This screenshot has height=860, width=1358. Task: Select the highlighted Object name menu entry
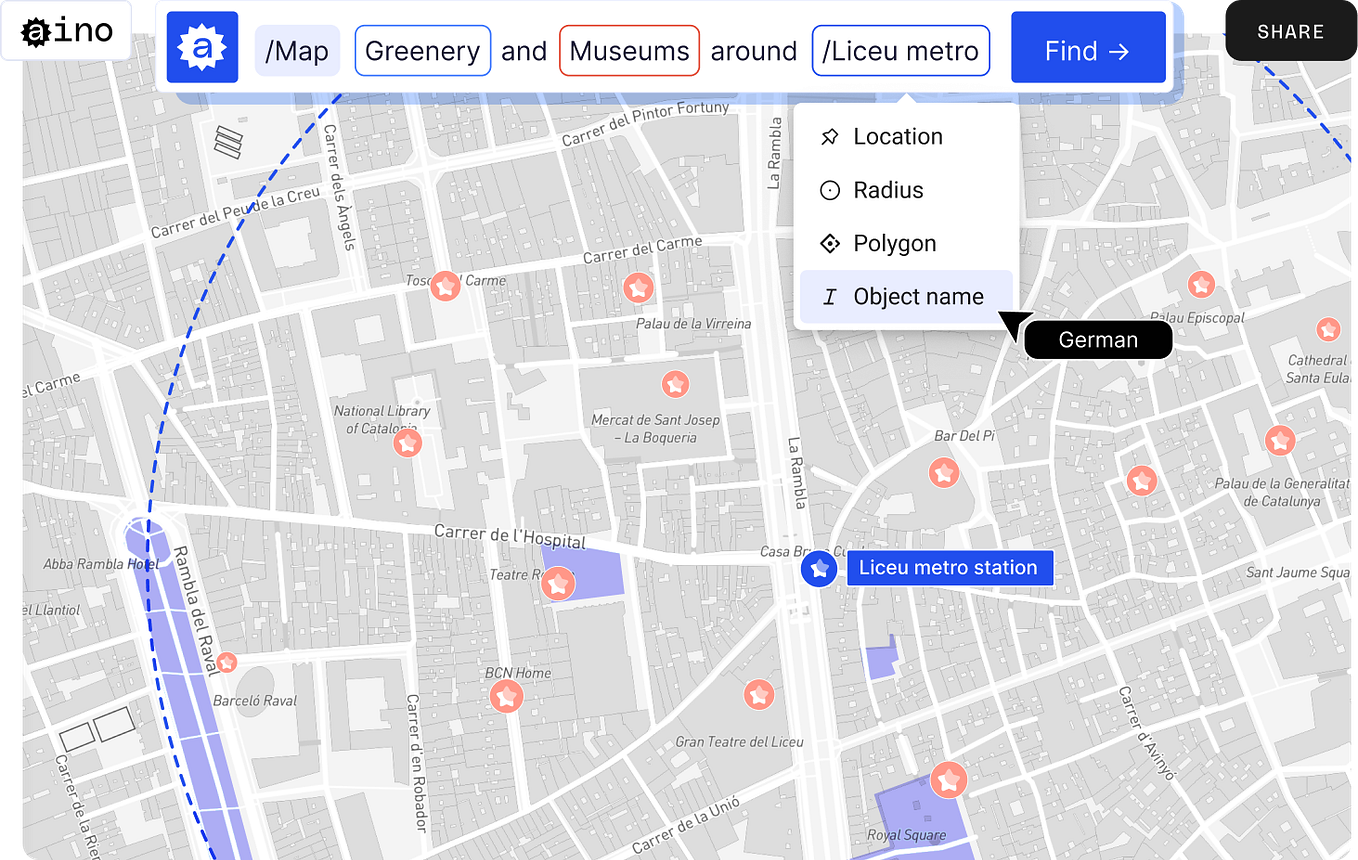coord(917,296)
